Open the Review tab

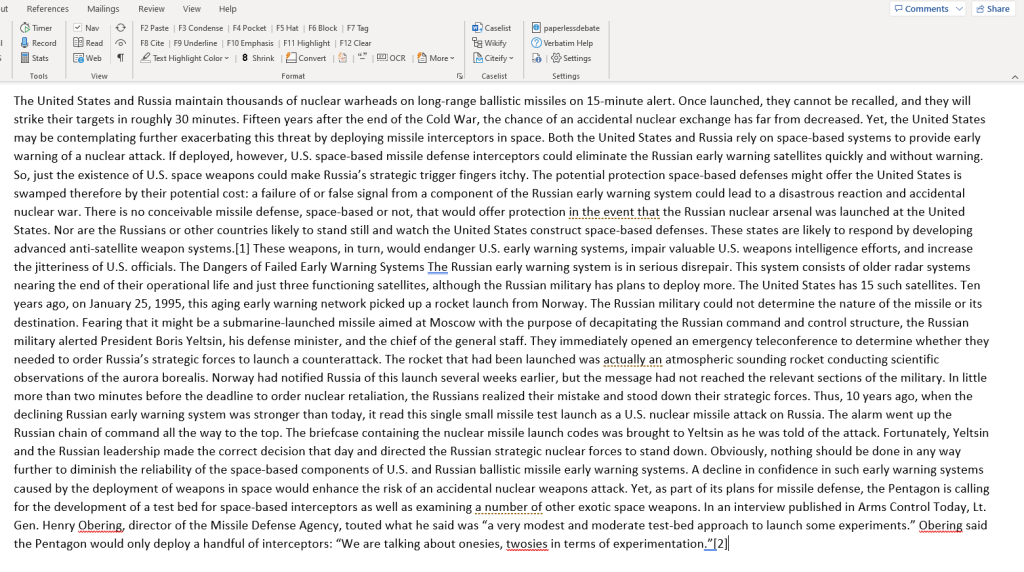[x=151, y=9]
